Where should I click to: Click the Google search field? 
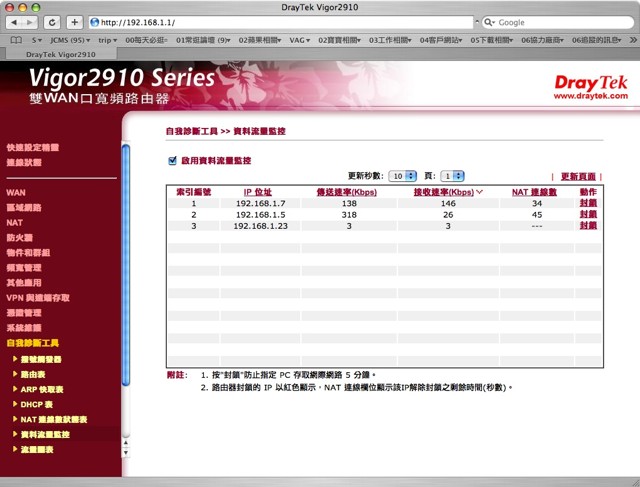[x=558, y=22]
